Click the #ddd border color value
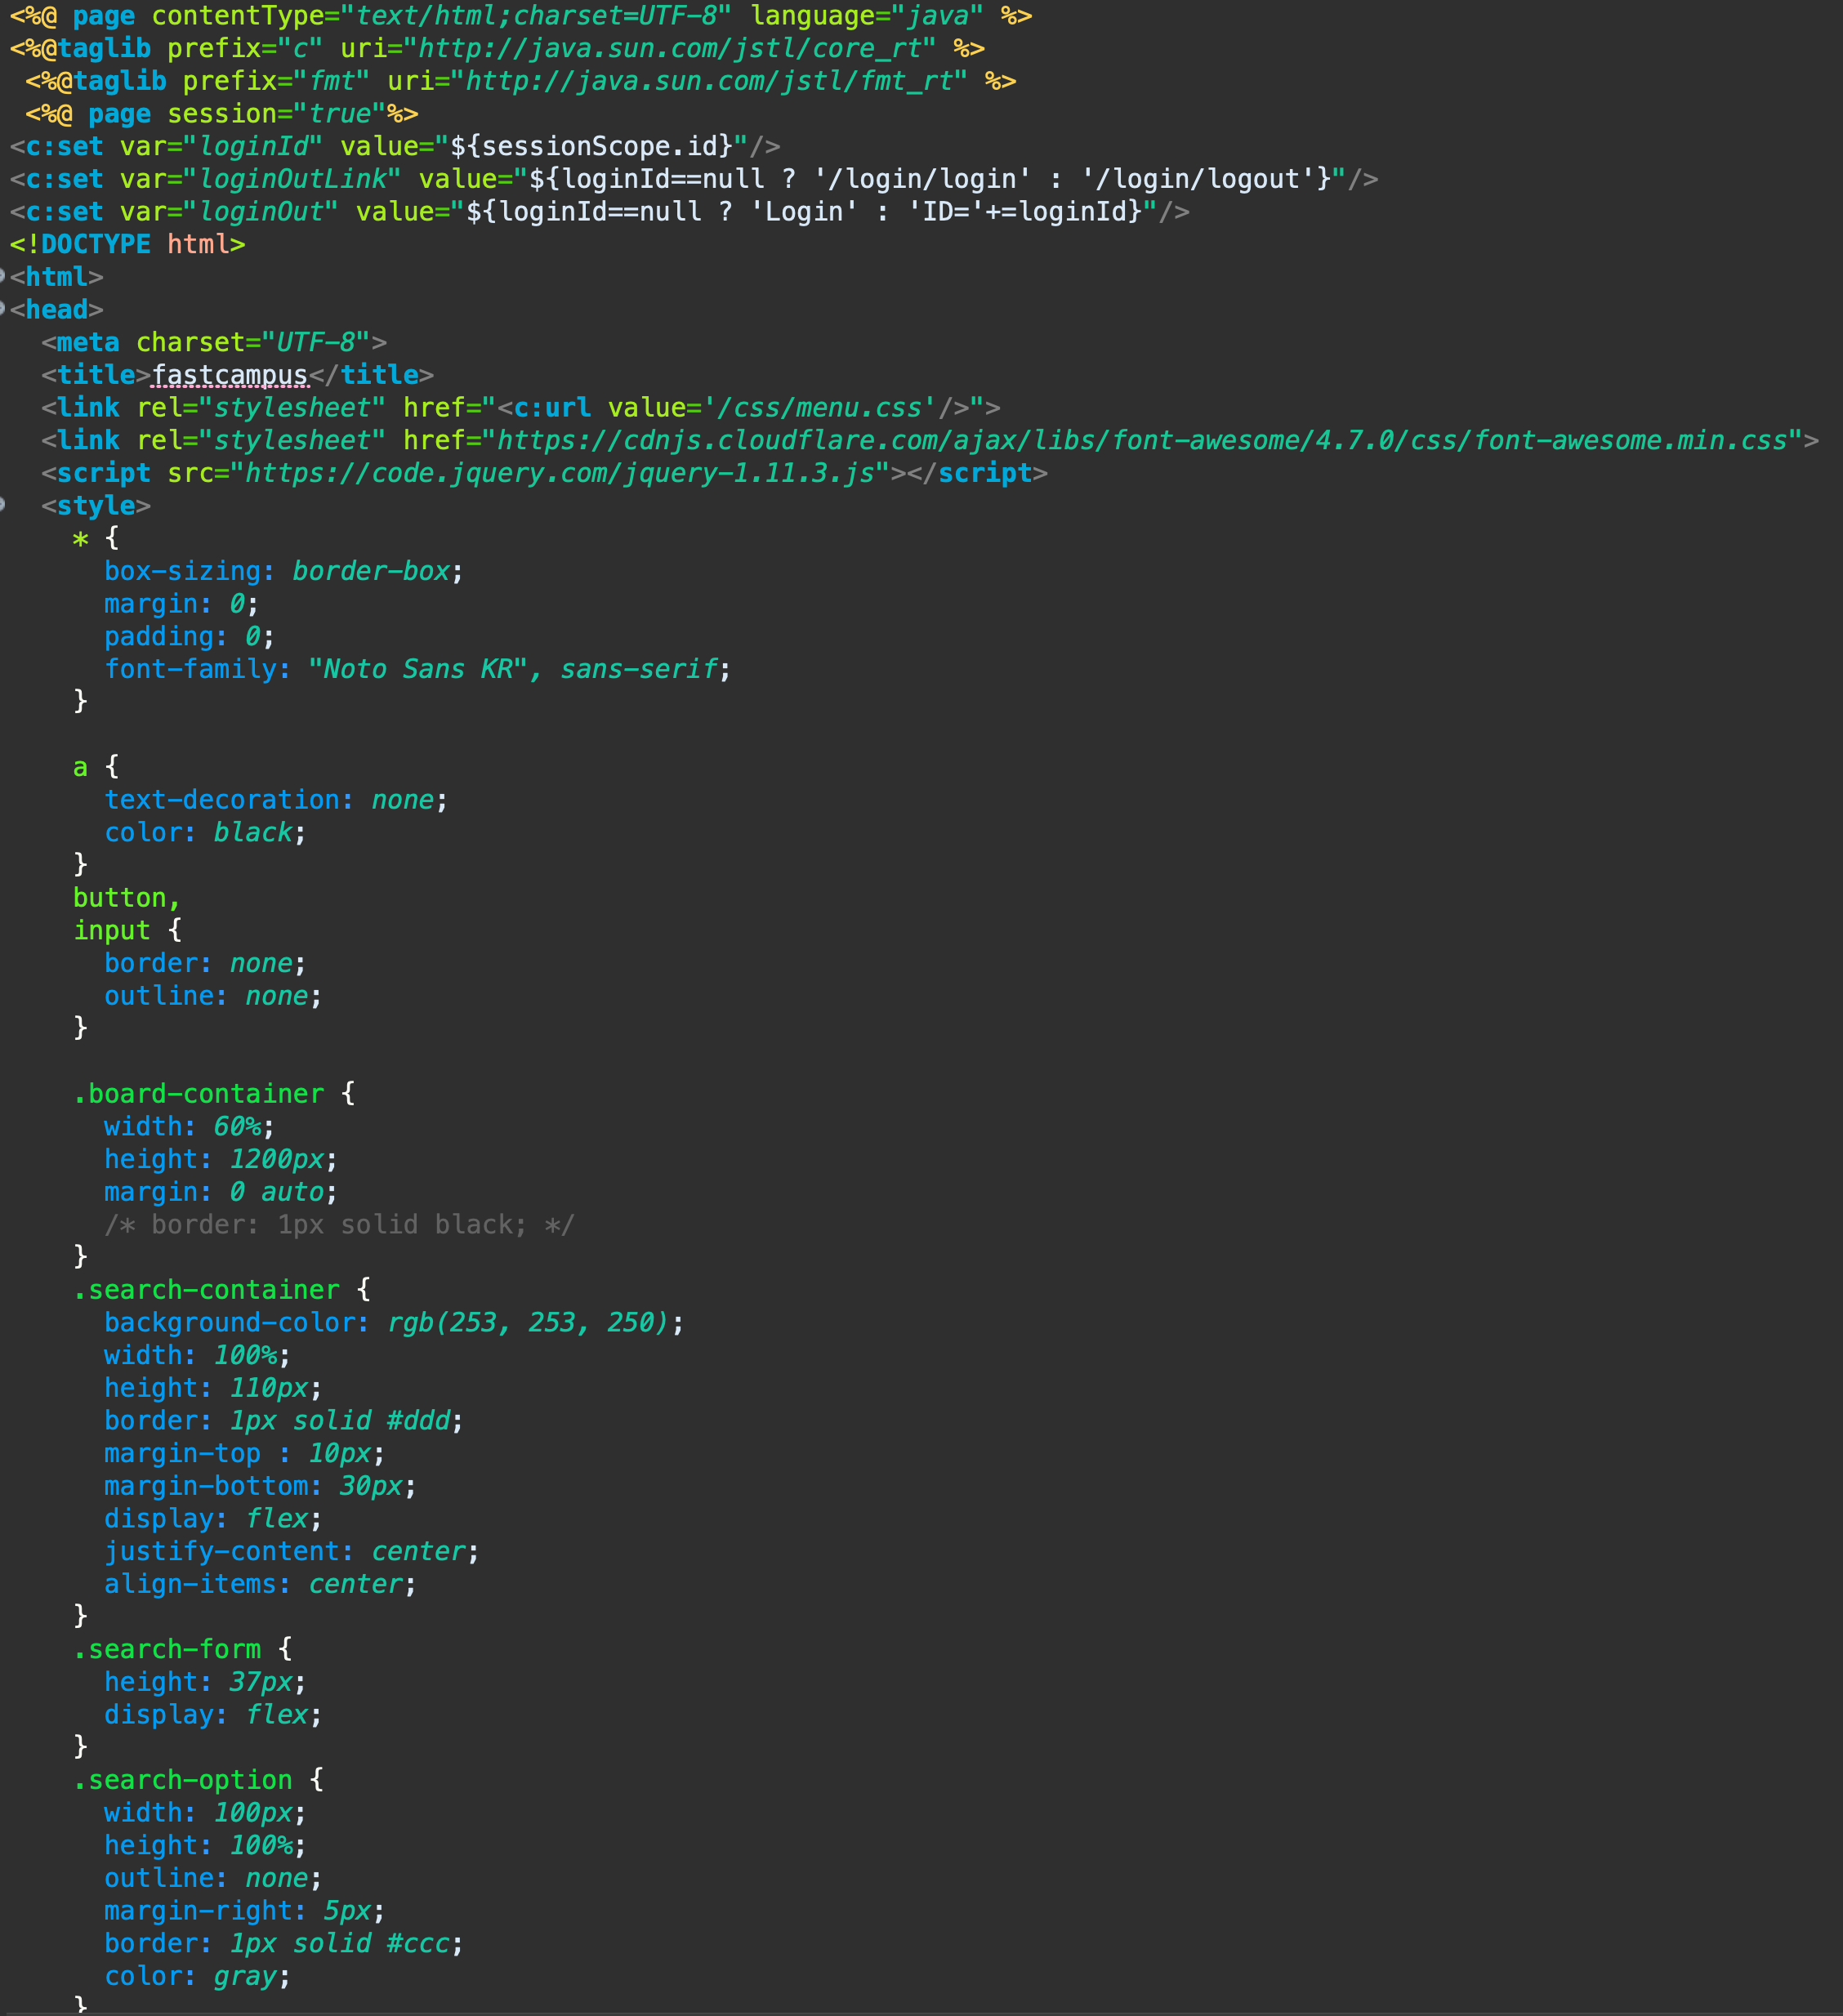1843x2016 pixels. [419, 1421]
